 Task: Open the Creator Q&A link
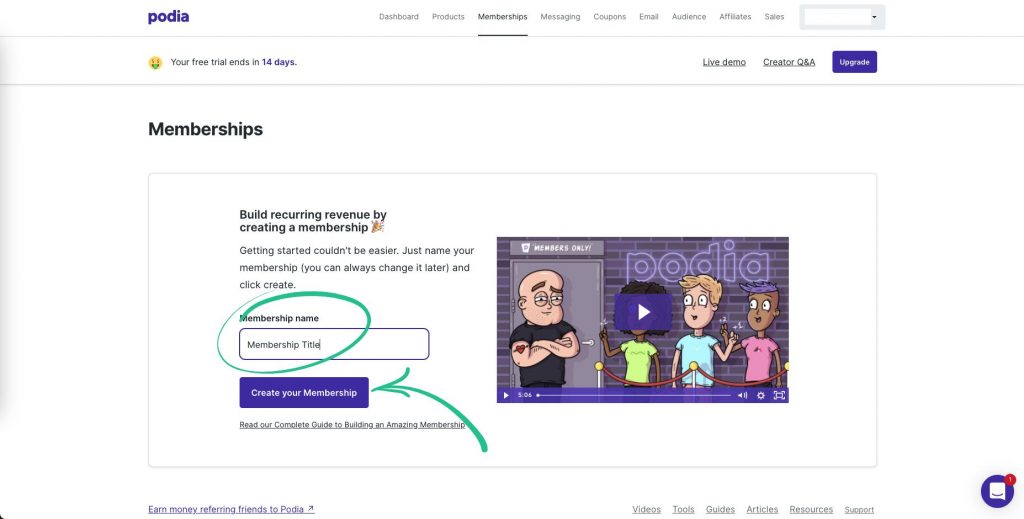pyautogui.click(x=789, y=62)
